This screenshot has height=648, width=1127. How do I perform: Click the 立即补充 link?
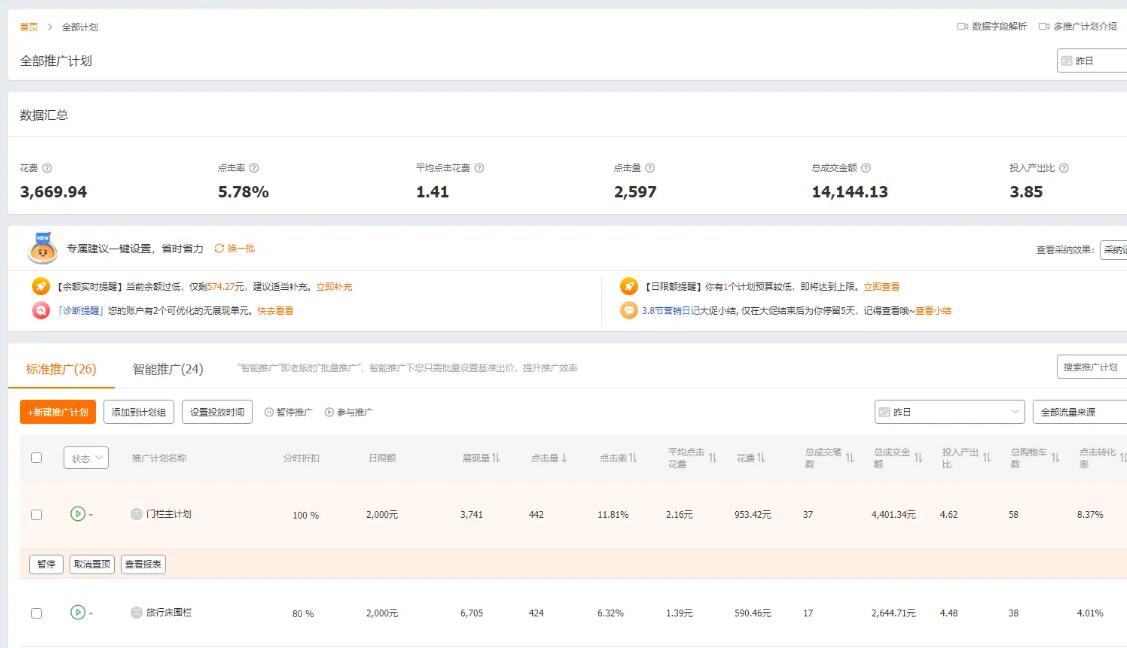[x=334, y=287]
